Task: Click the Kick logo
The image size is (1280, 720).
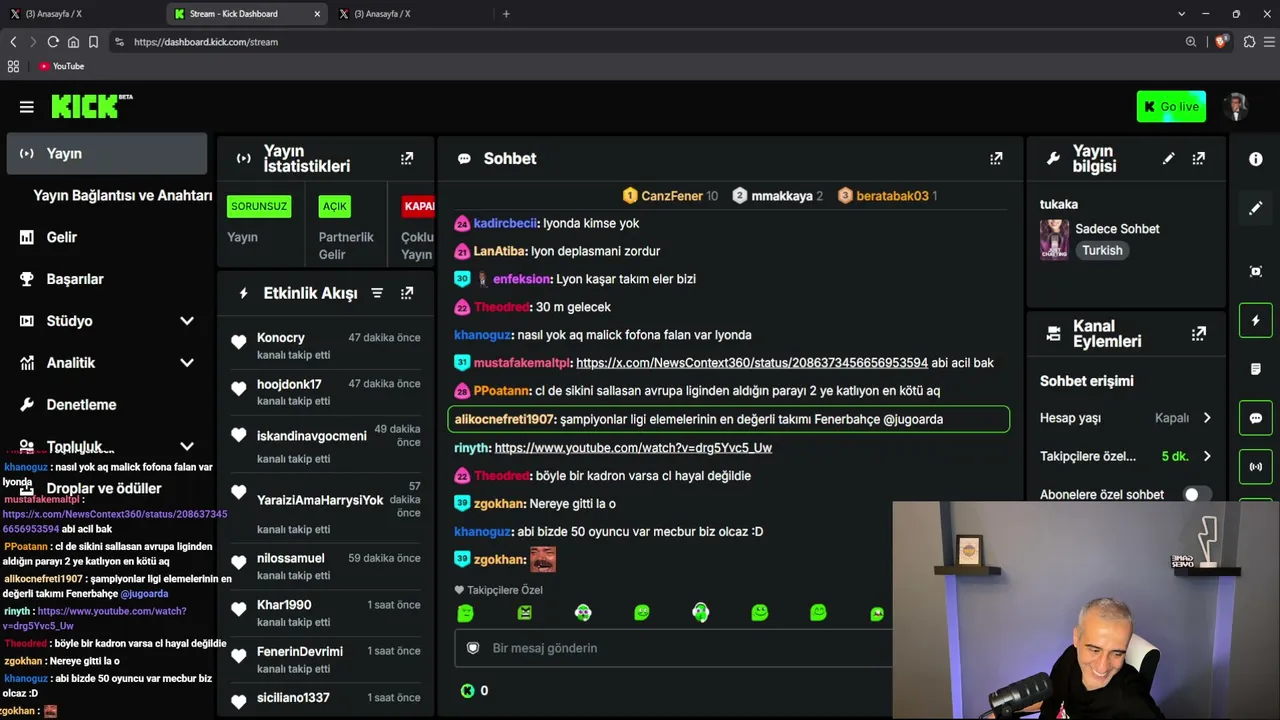Action: click(91, 106)
